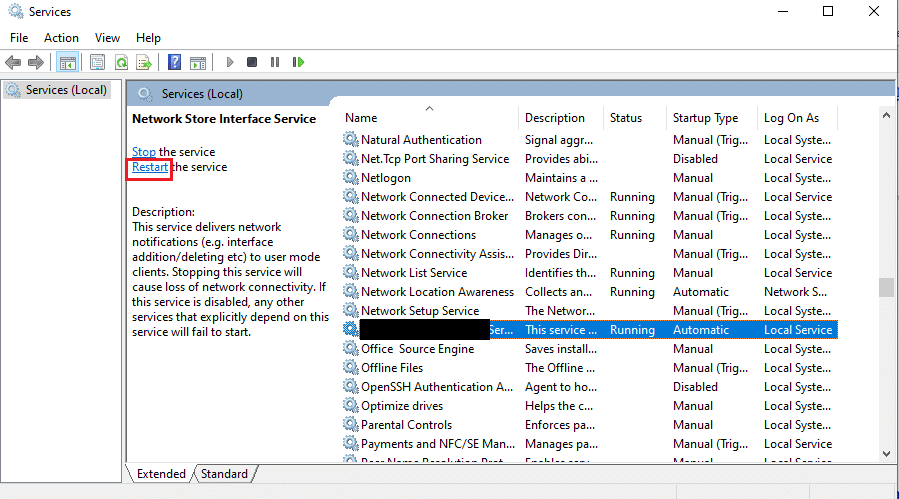Toggle Show/Hide Console Tree toolbar icon
This screenshot has width=899, height=499.
68,62
